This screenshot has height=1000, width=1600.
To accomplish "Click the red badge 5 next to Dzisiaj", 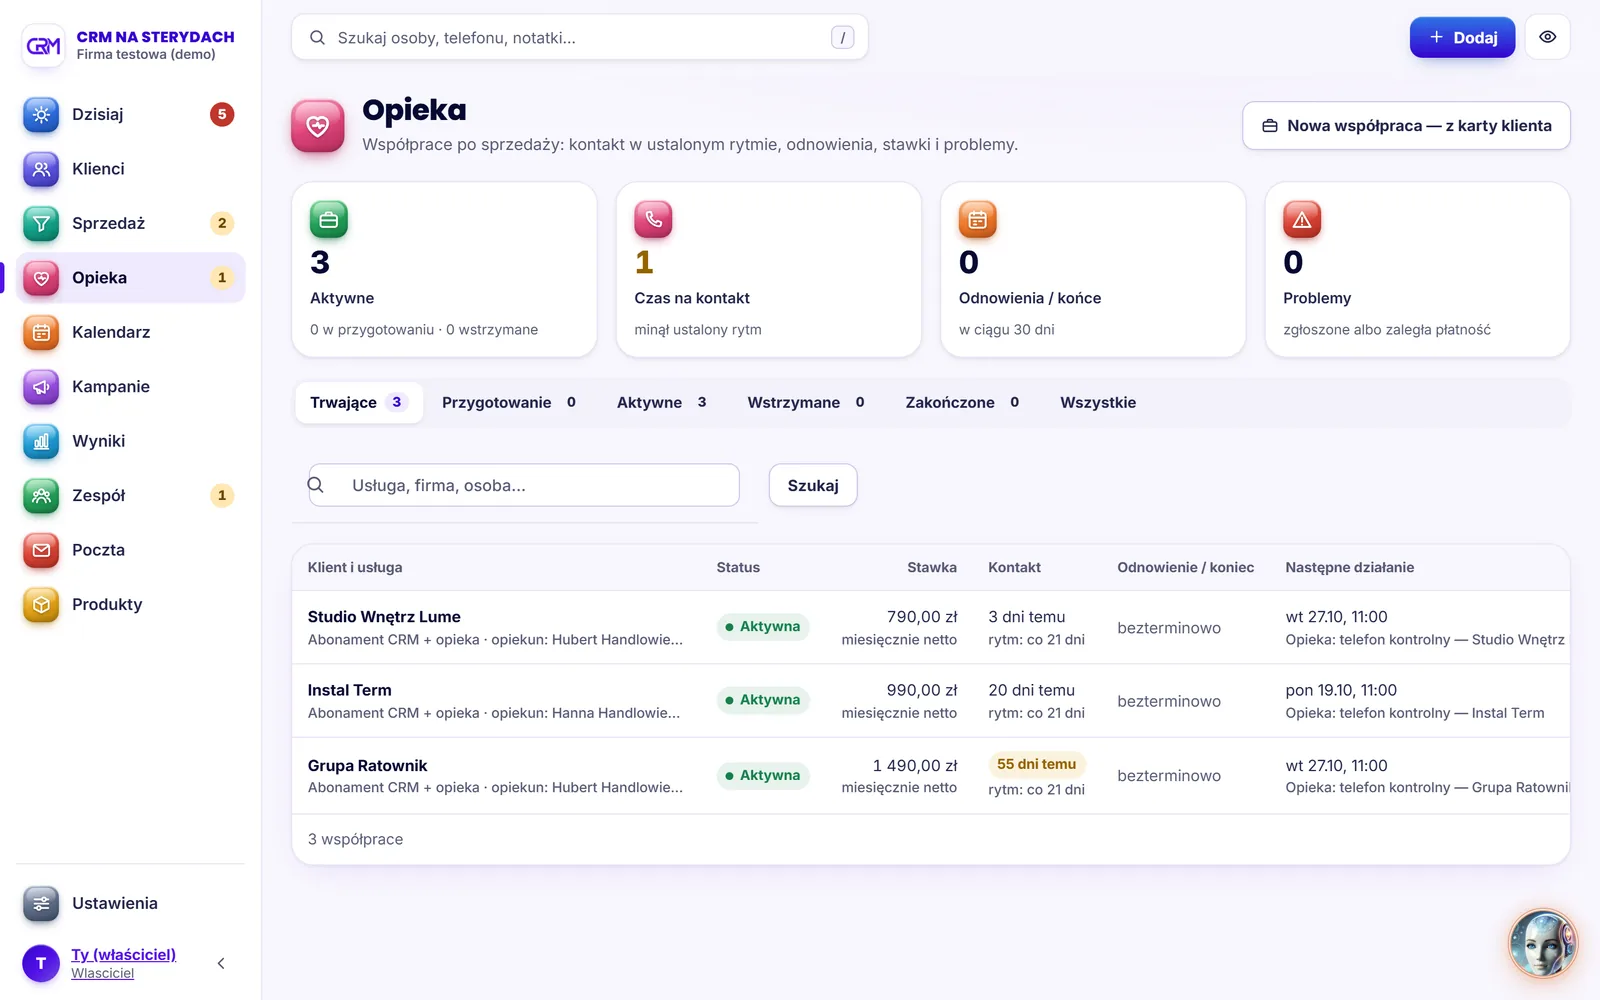I will (x=222, y=115).
